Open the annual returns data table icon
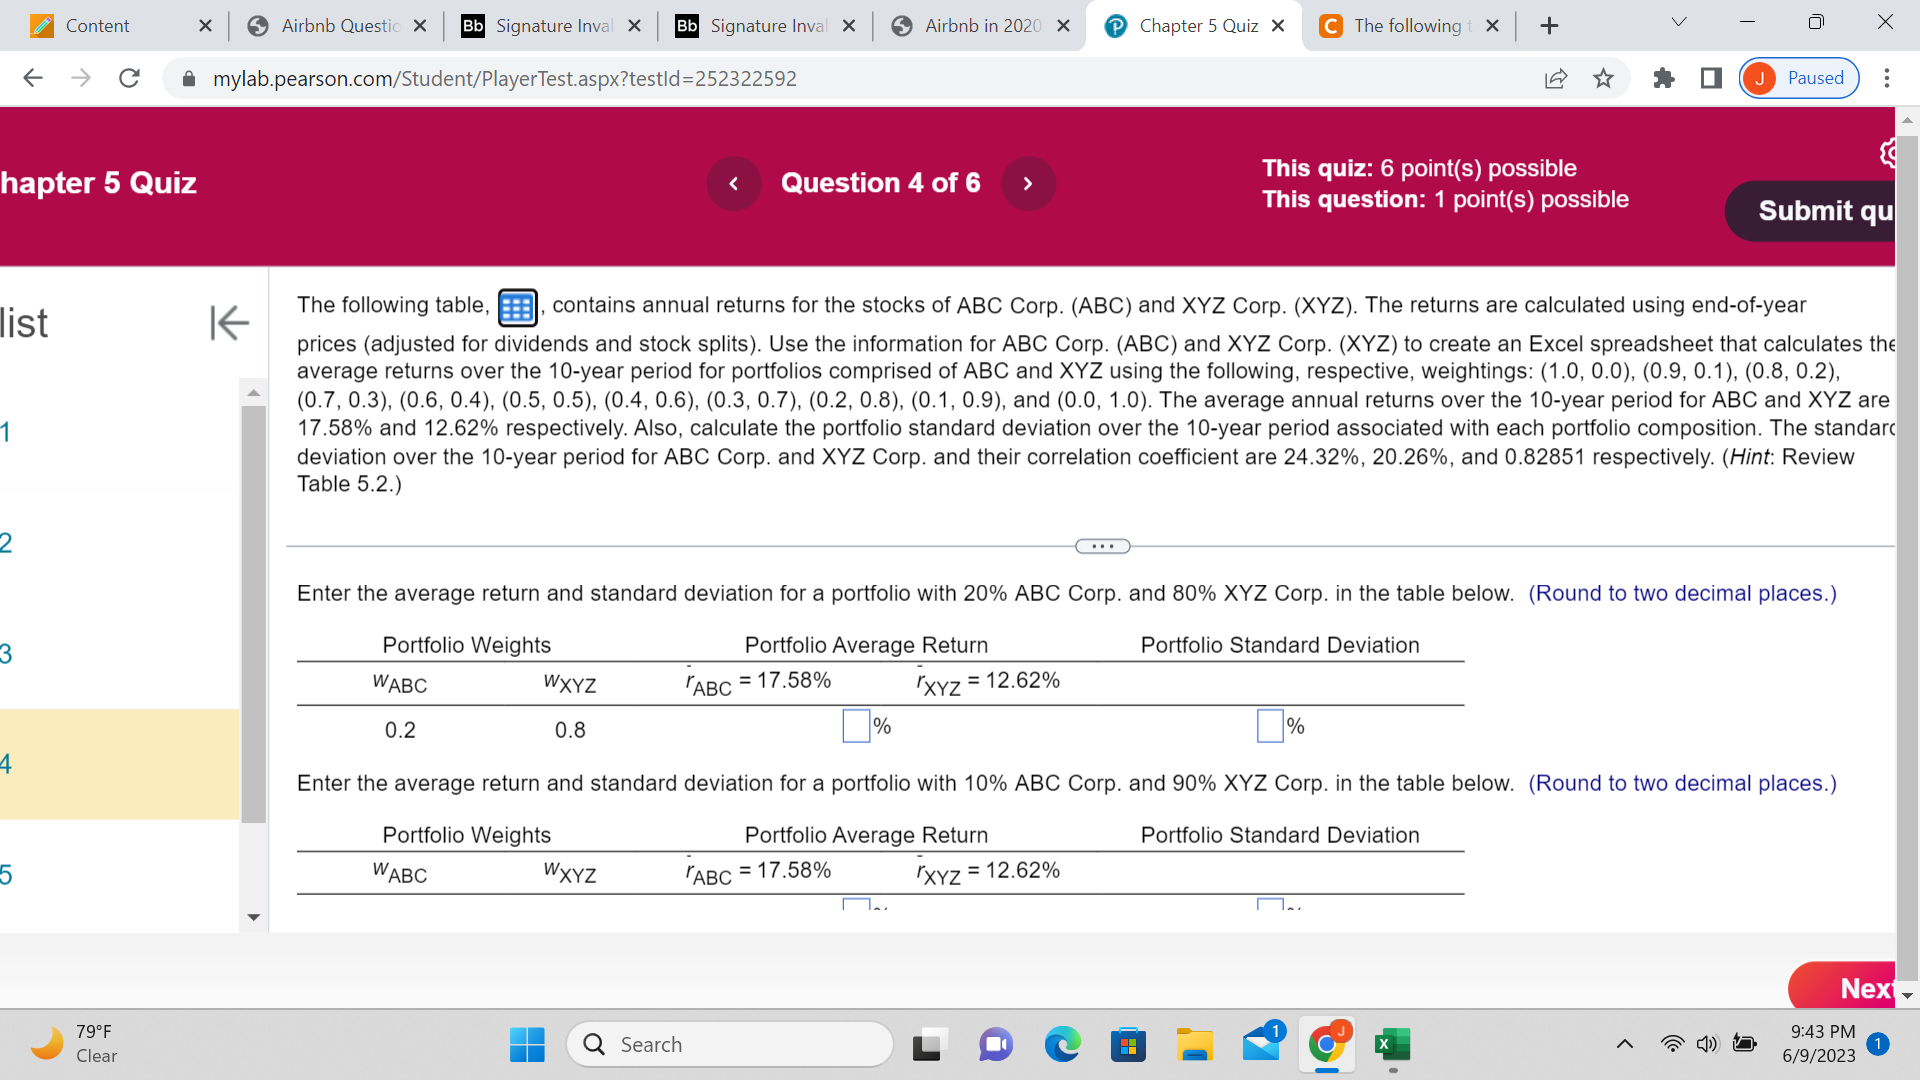This screenshot has width=1920, height=1080. coord(516,307)
